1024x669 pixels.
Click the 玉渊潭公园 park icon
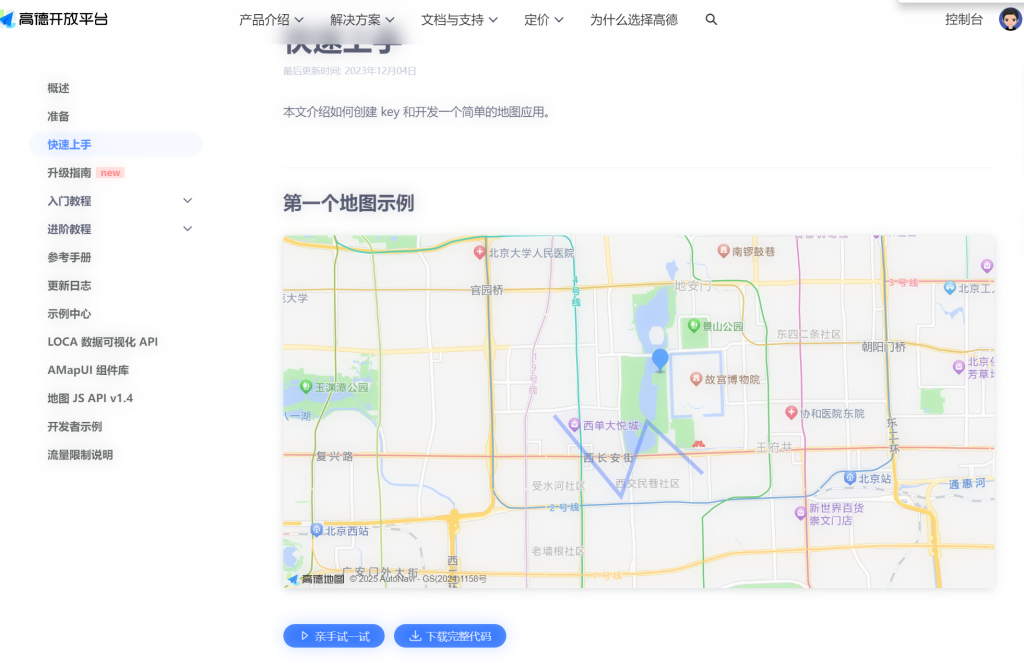(306, 387)
